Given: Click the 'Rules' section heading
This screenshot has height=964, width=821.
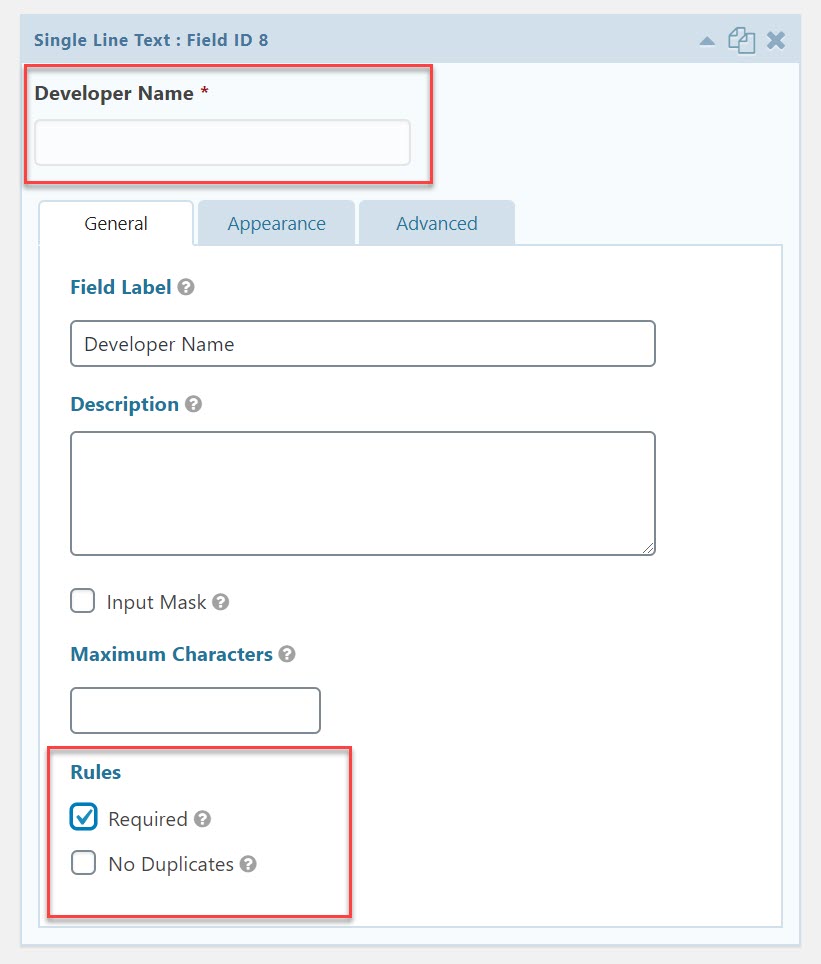Looking at the screenshot, I should point(95,772).
